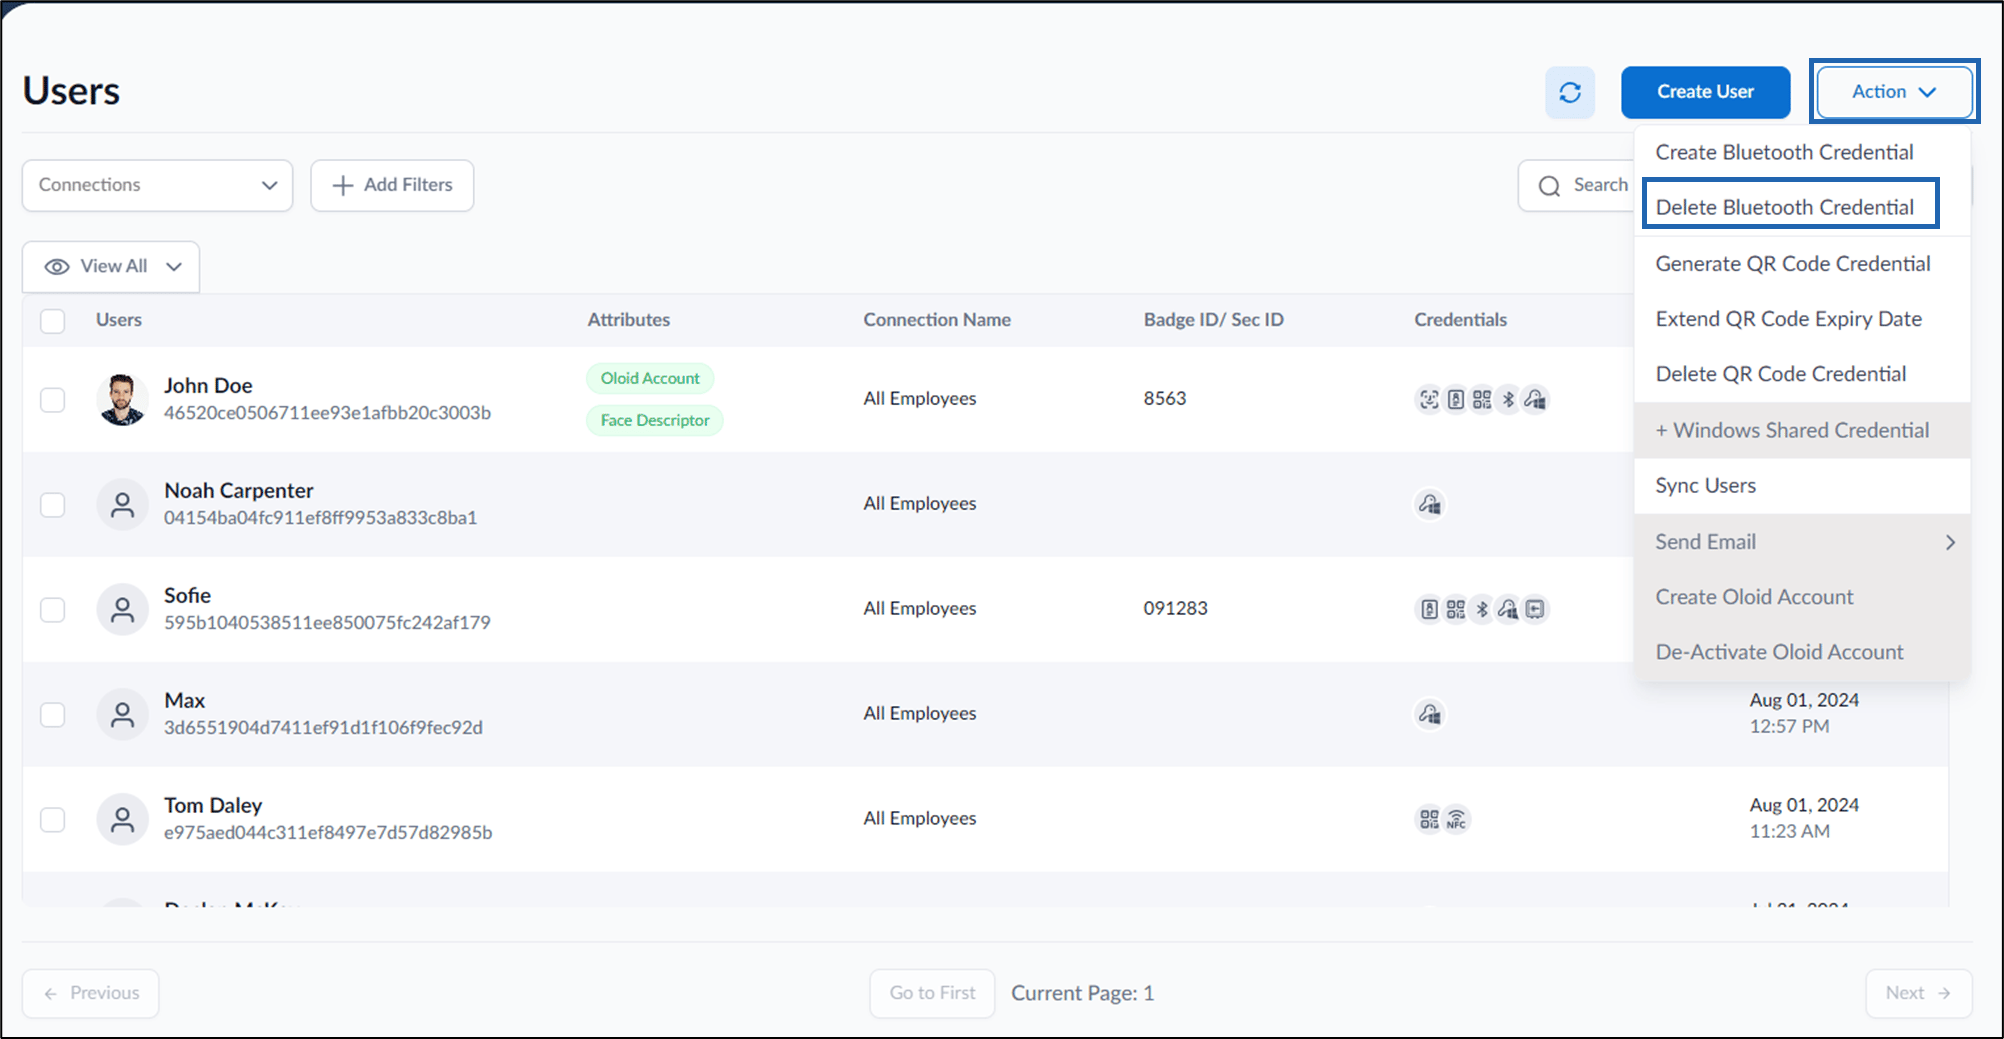Click Tom Daley's NFC credential icon
This screenshot has width=2004, height=1039.
[1457, 819]
